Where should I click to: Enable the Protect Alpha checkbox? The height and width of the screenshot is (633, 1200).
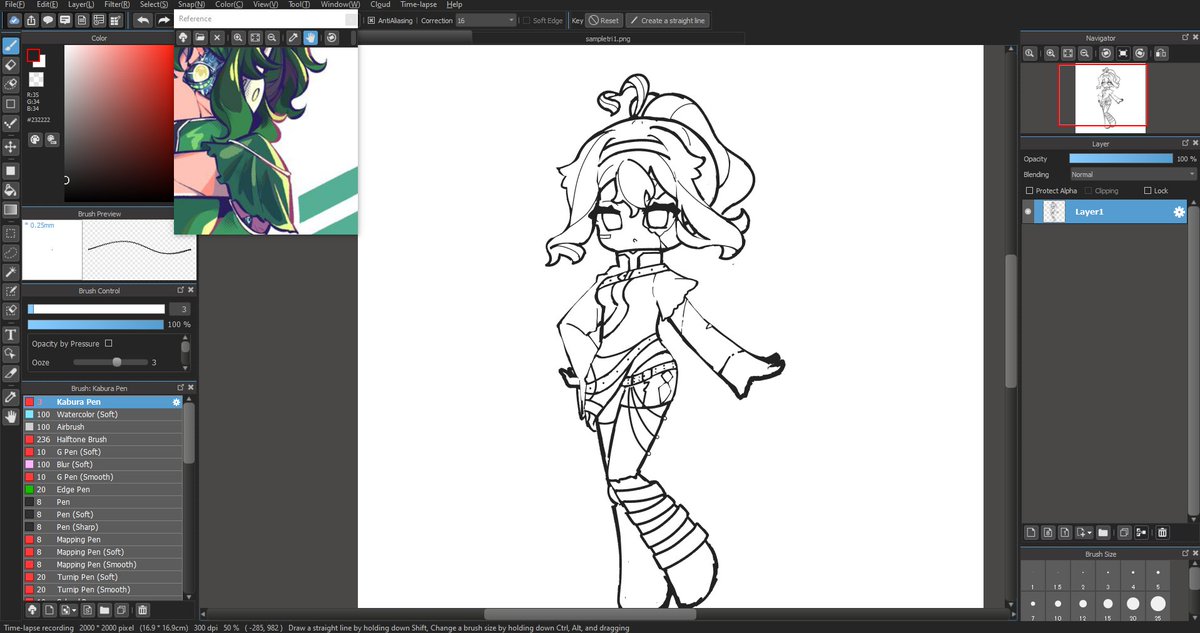1029,190
